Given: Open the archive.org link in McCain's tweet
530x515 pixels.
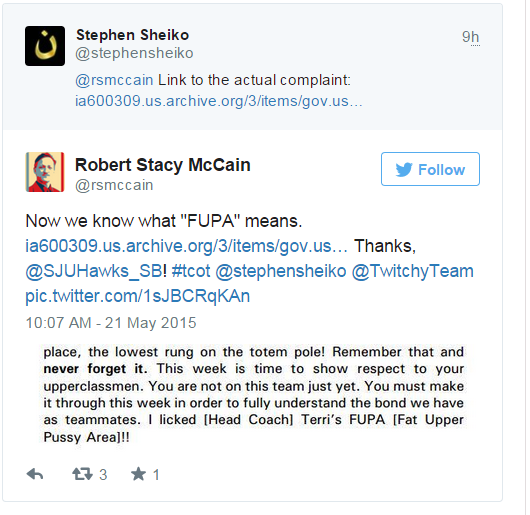Looking at the screenshot, I should pos(187,246).
